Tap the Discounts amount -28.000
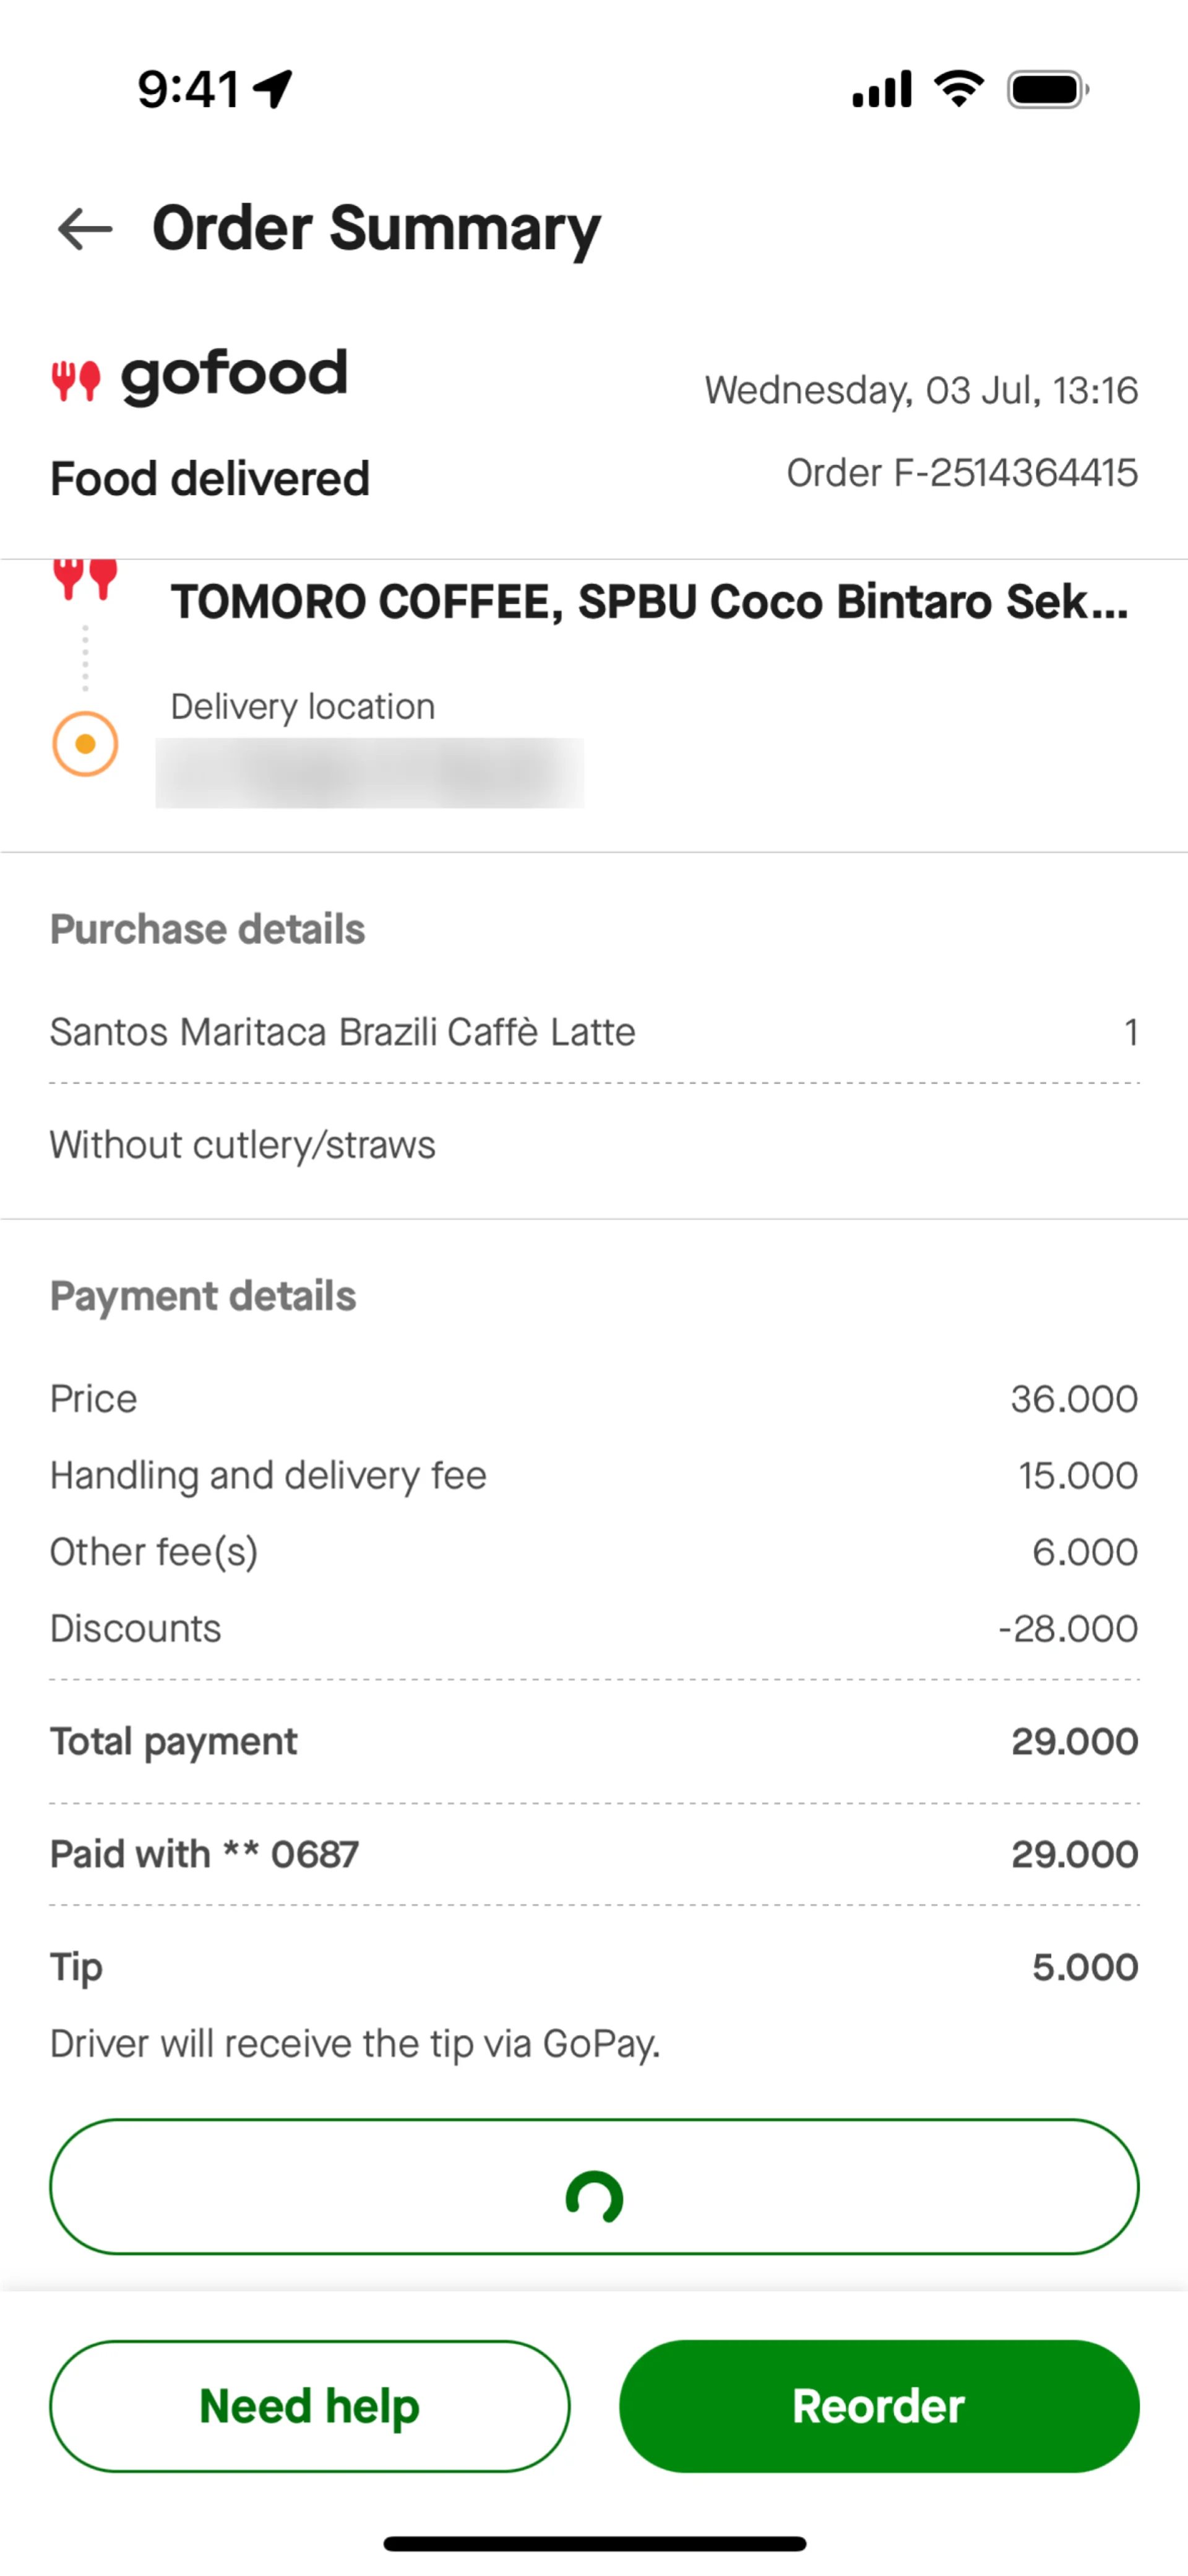This screenshot has height=2576, width=1188. (x=1067, y=1629)
